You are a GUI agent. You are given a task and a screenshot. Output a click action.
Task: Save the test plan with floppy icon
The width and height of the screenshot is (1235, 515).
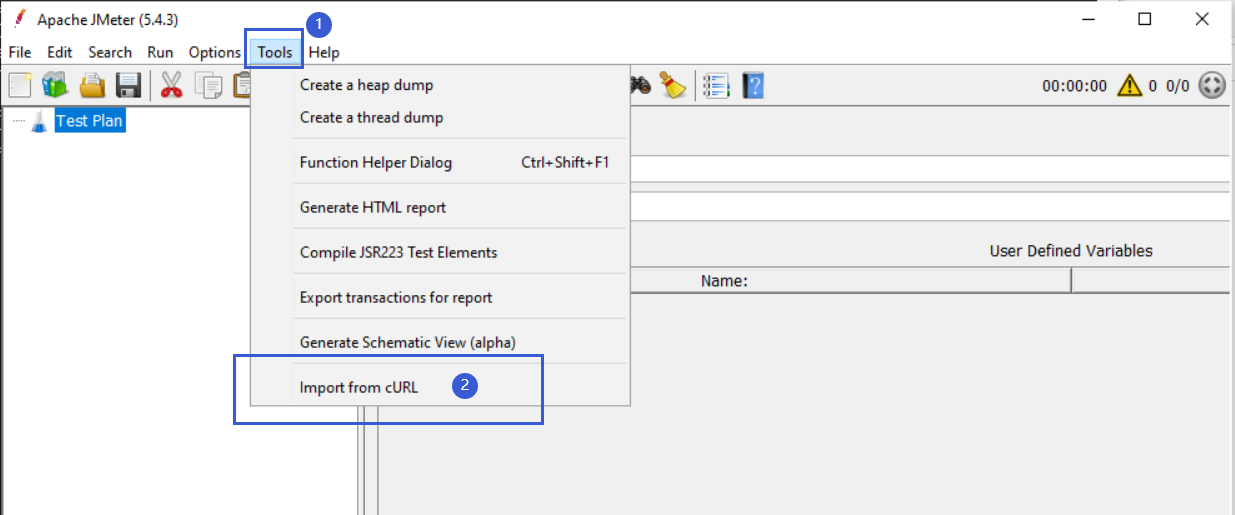coord(128,85)
